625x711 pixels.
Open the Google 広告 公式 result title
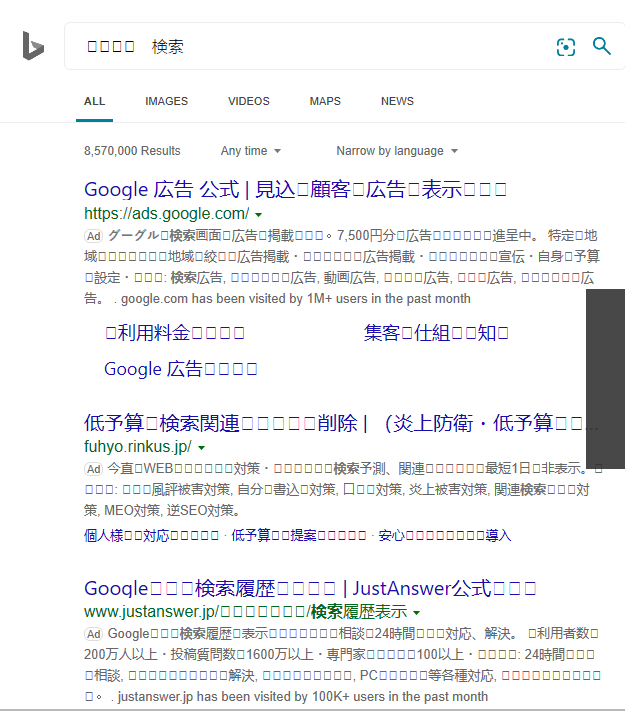point(295,189)
